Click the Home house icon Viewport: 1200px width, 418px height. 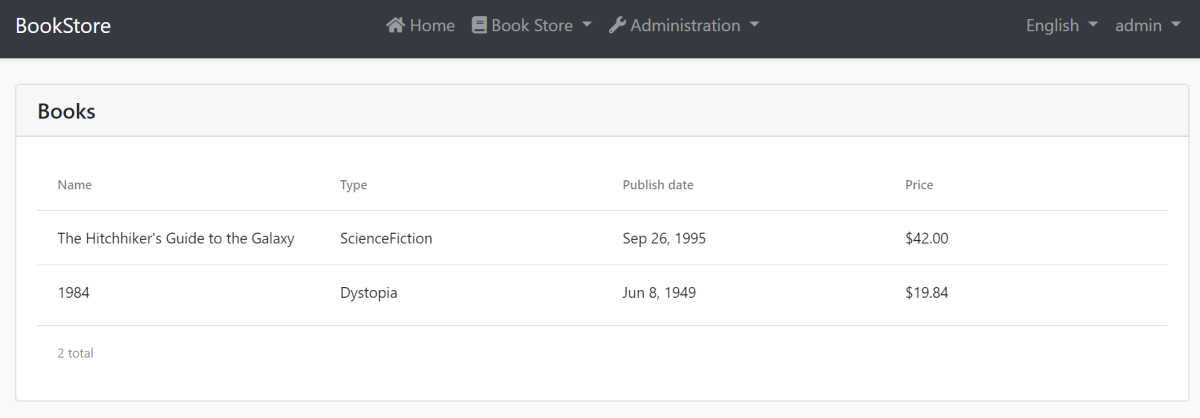pyautogui.click(x=395, y=25)
